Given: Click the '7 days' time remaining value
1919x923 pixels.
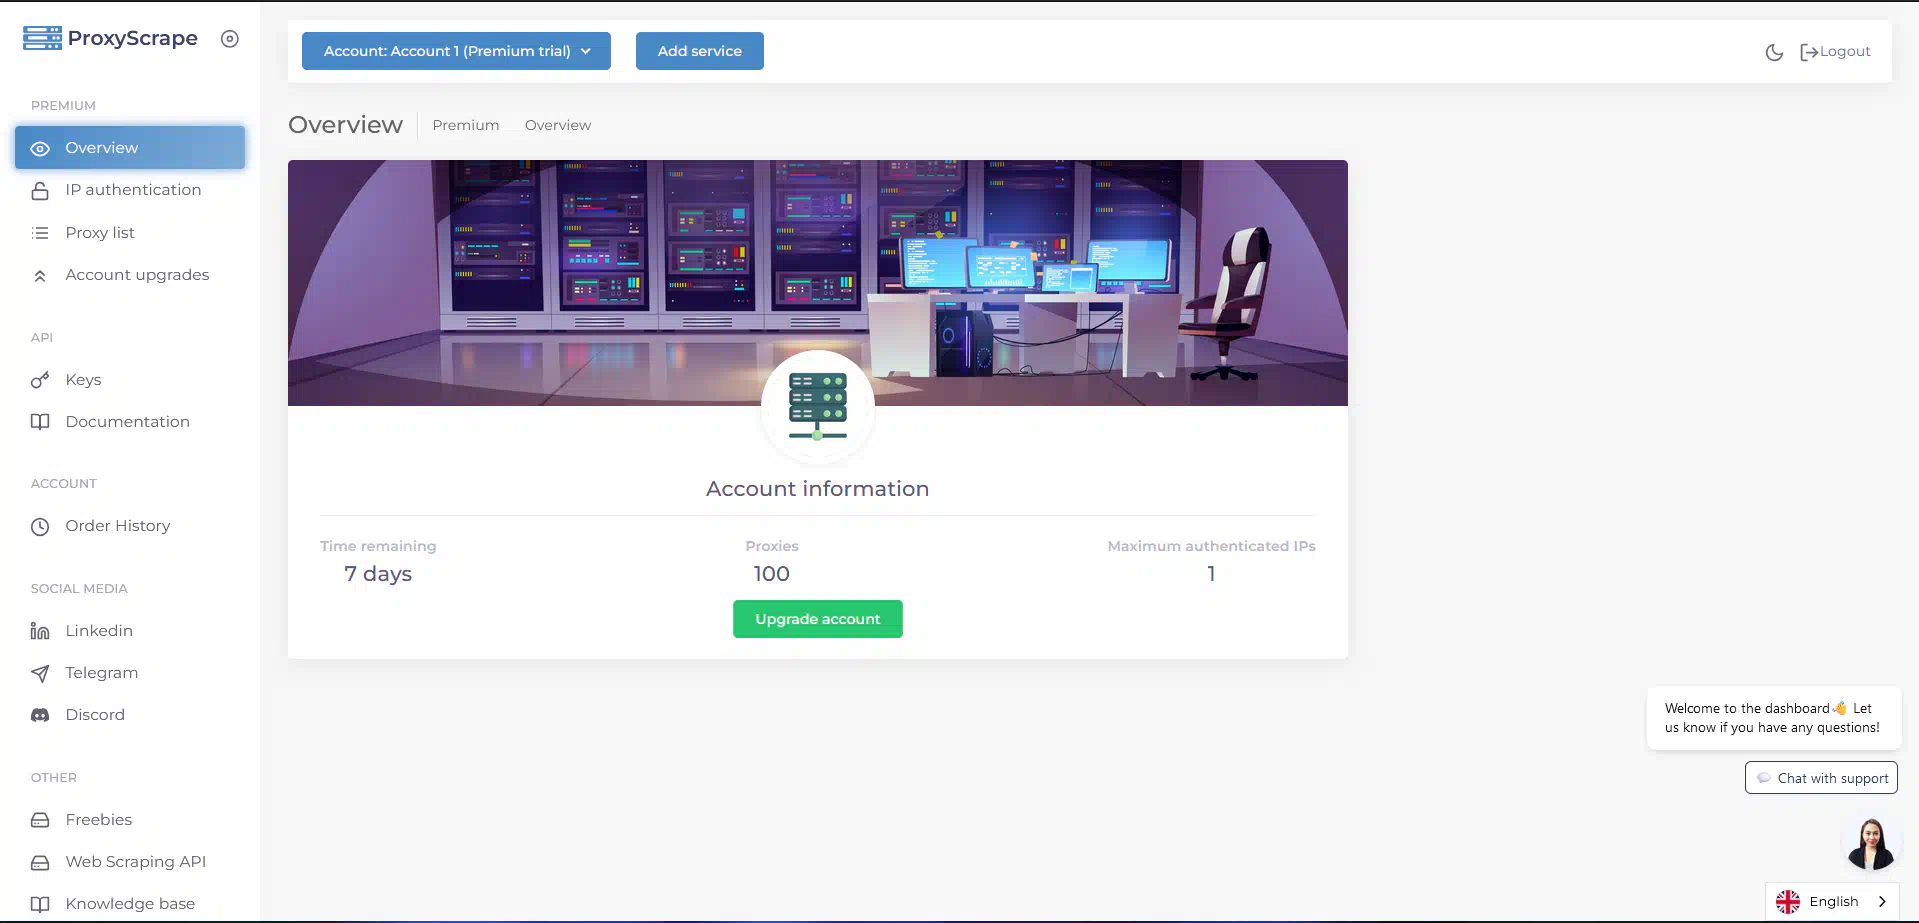Looking at the screenshot, I should 378,574.
